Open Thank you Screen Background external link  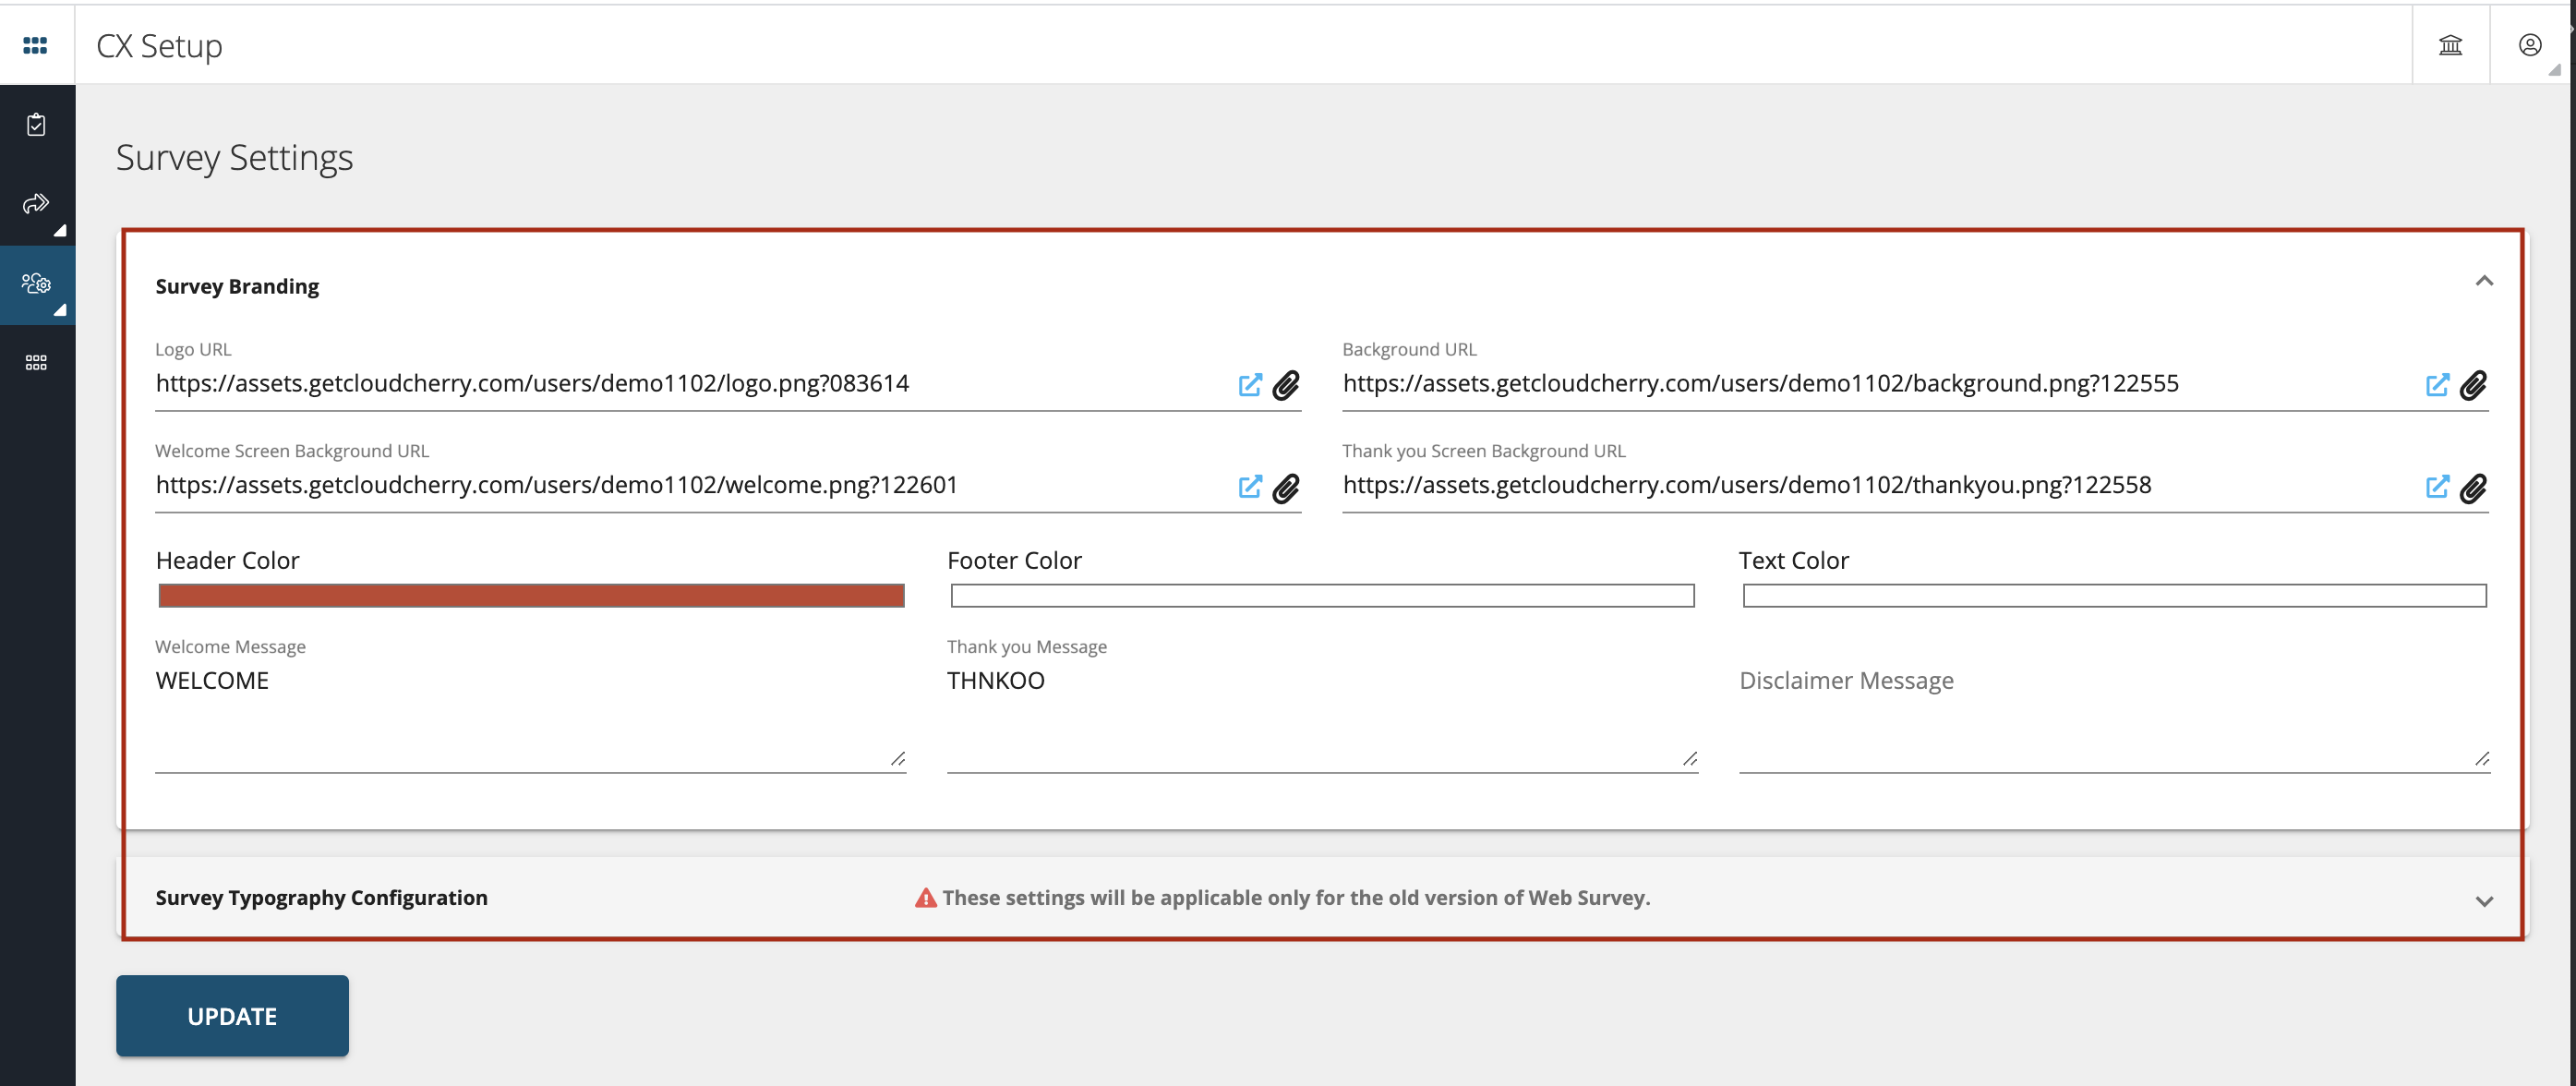click(x=2437, y=487)
